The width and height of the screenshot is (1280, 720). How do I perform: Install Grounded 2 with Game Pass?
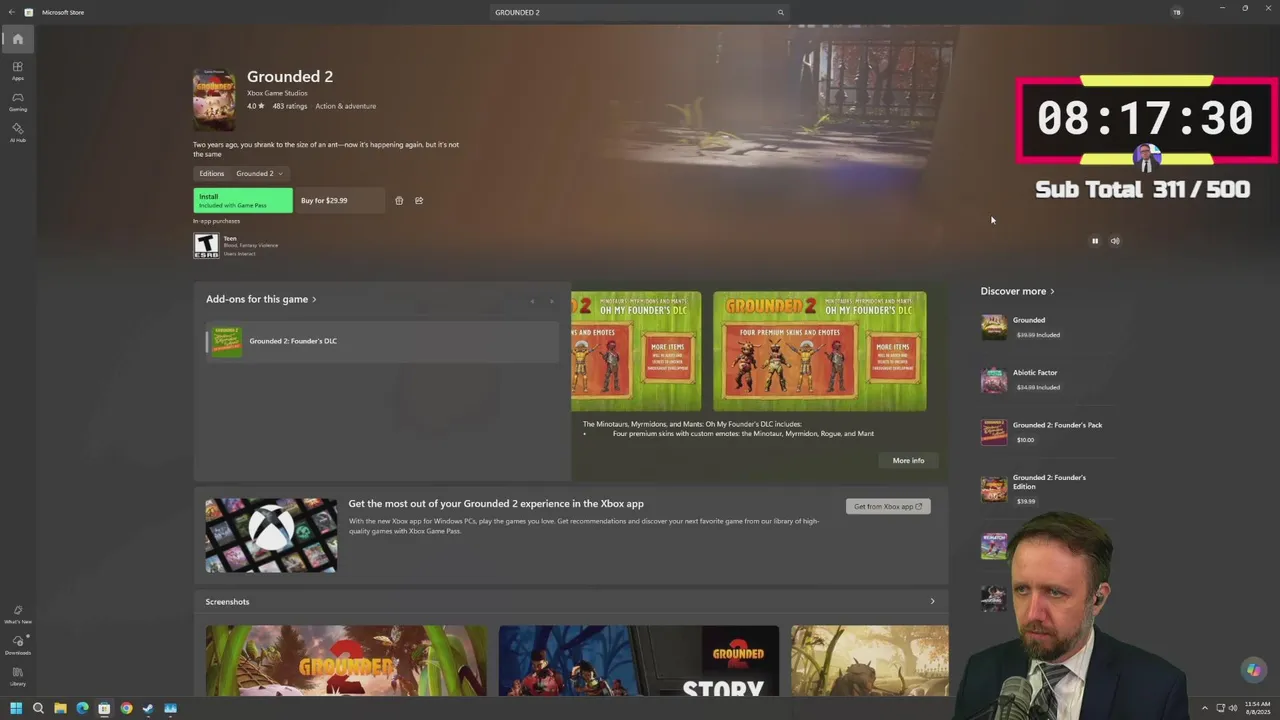point(243,200)
